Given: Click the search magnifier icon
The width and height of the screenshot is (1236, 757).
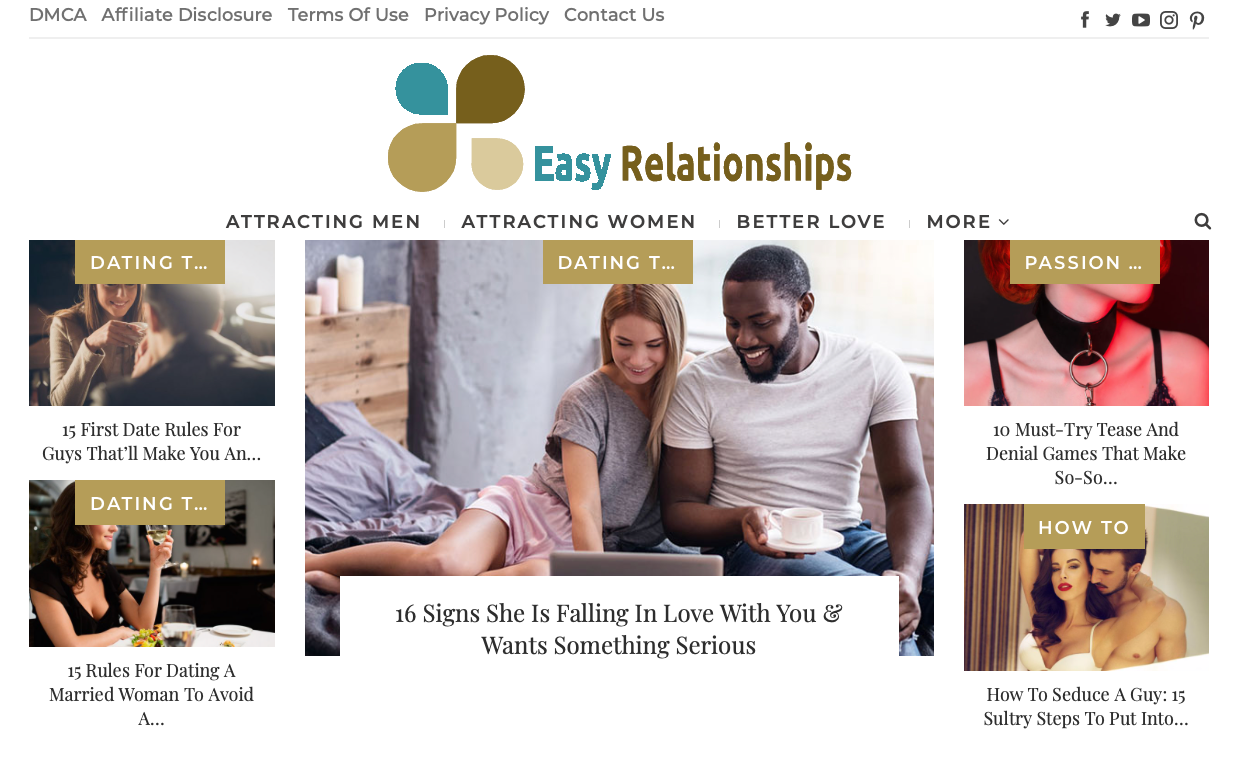Looking at the screenshot, I should (x=1203, y=221).
